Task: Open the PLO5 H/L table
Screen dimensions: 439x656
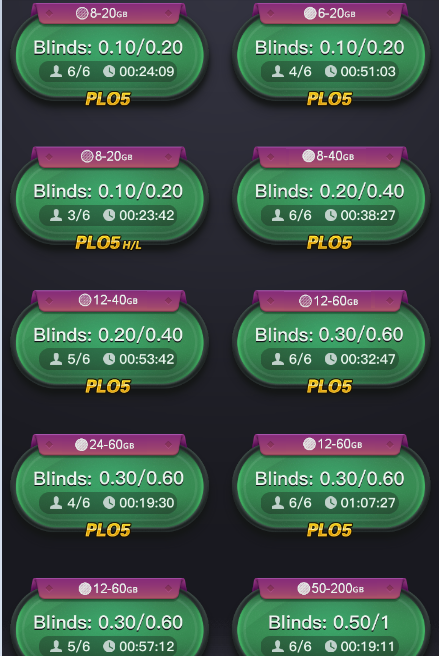Action: (x=109, y=199)
